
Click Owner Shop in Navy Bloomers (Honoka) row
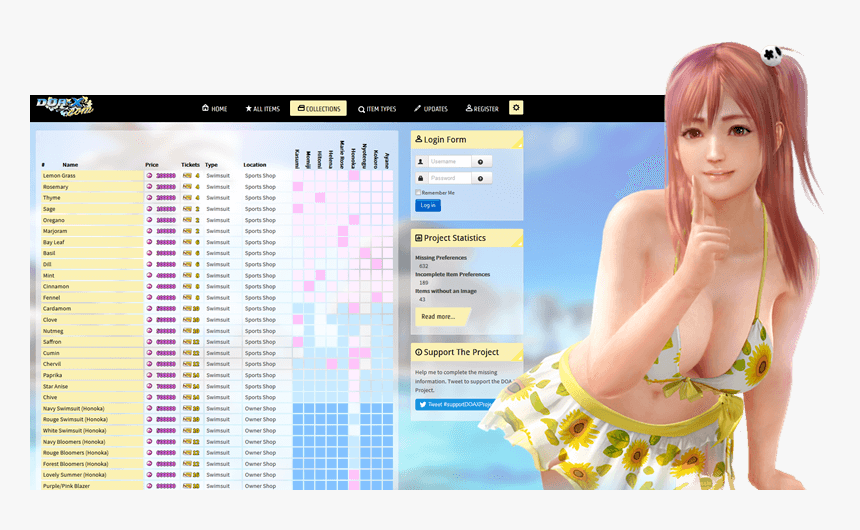(x=261, y=442)
